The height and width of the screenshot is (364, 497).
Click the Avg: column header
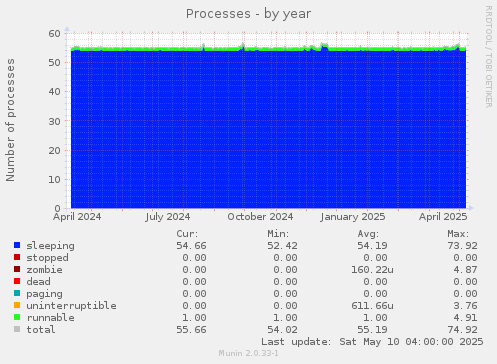(368, 234)
